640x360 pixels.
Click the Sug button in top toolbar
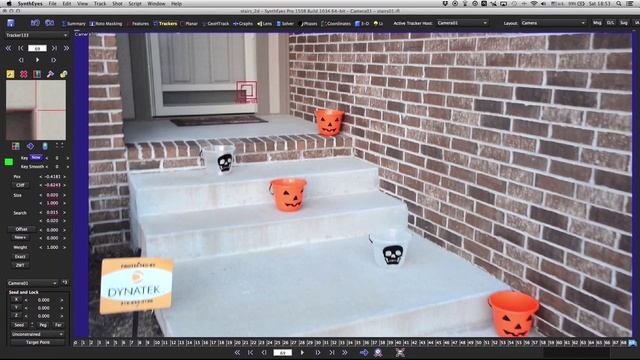(624, 23)
